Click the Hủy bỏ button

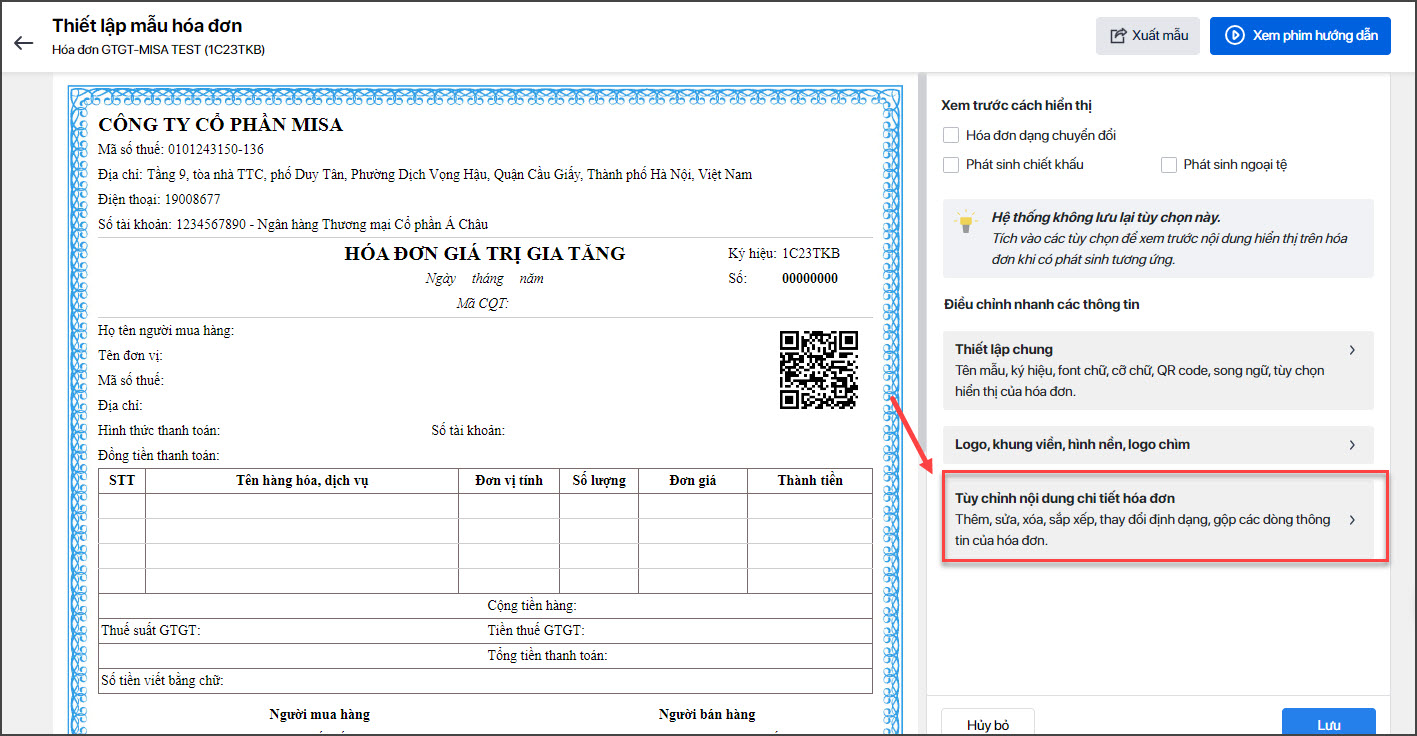pyautogui.click(x=988, y=724)
